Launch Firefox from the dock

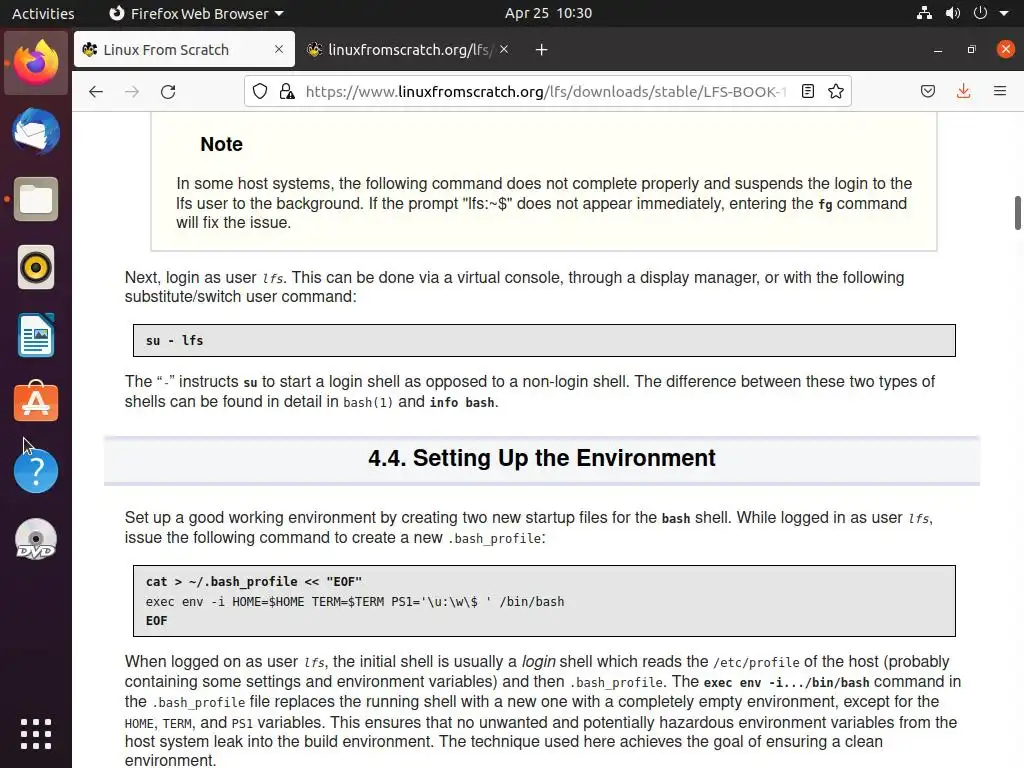click(x=36, y=63)
